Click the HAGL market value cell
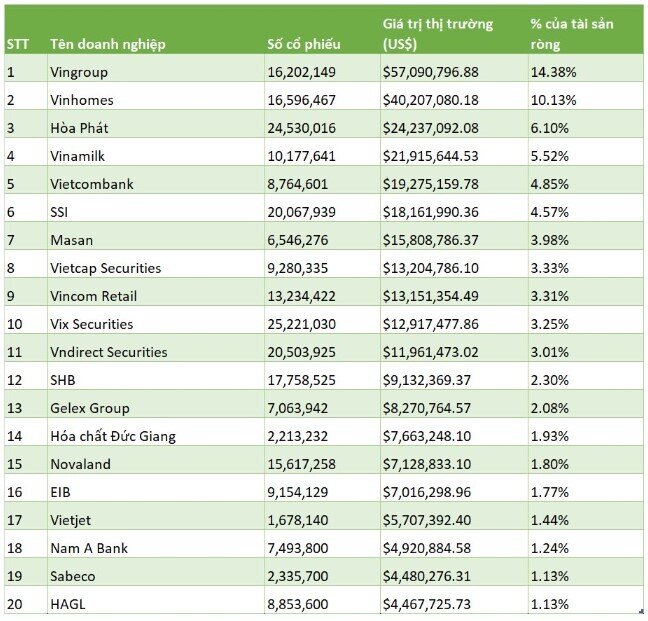The image size is (648, 621). click(454, 604)
